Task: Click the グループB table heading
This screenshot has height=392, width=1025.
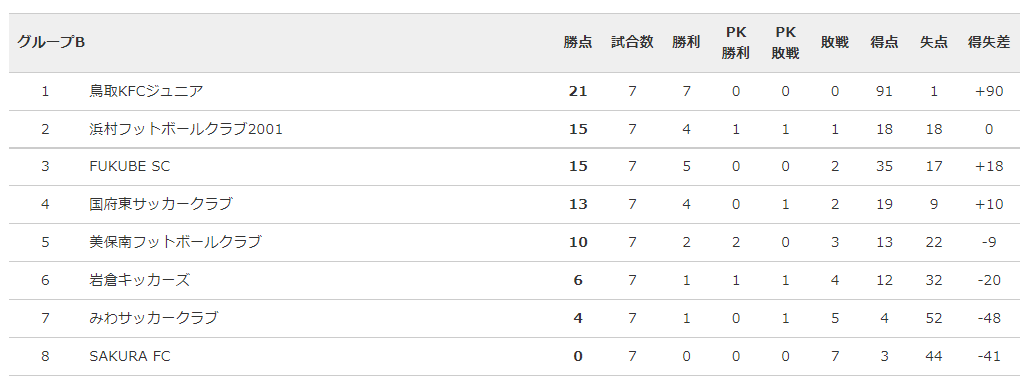Action: click(x=51, y=42)
